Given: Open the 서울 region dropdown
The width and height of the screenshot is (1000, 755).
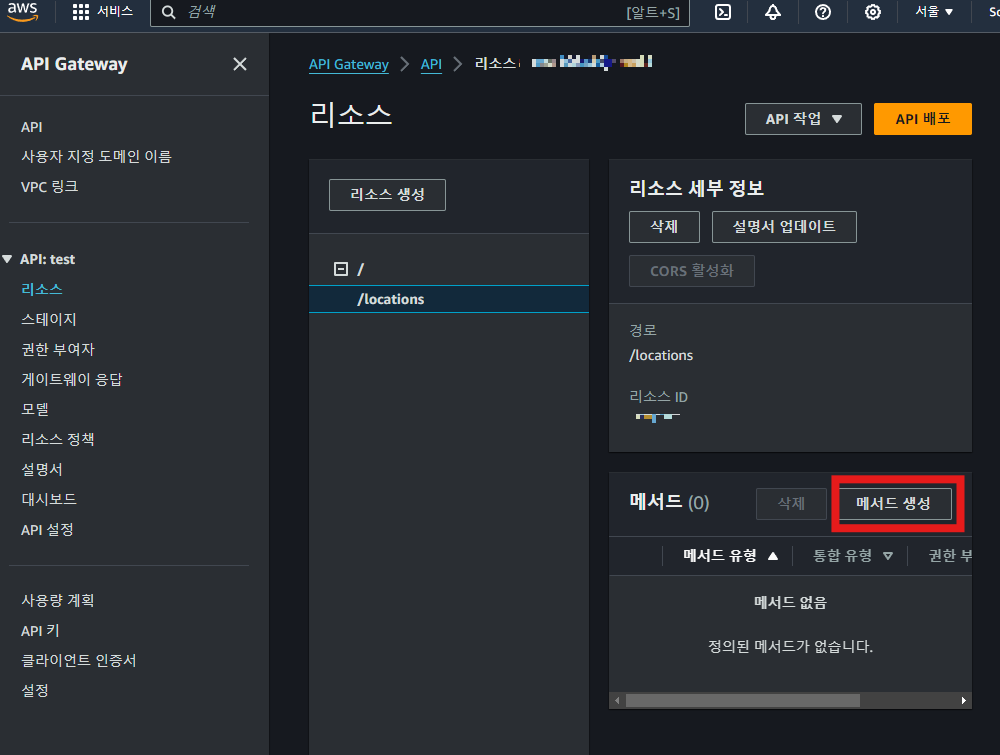Looking at the screenshot, I should point(934,11).
